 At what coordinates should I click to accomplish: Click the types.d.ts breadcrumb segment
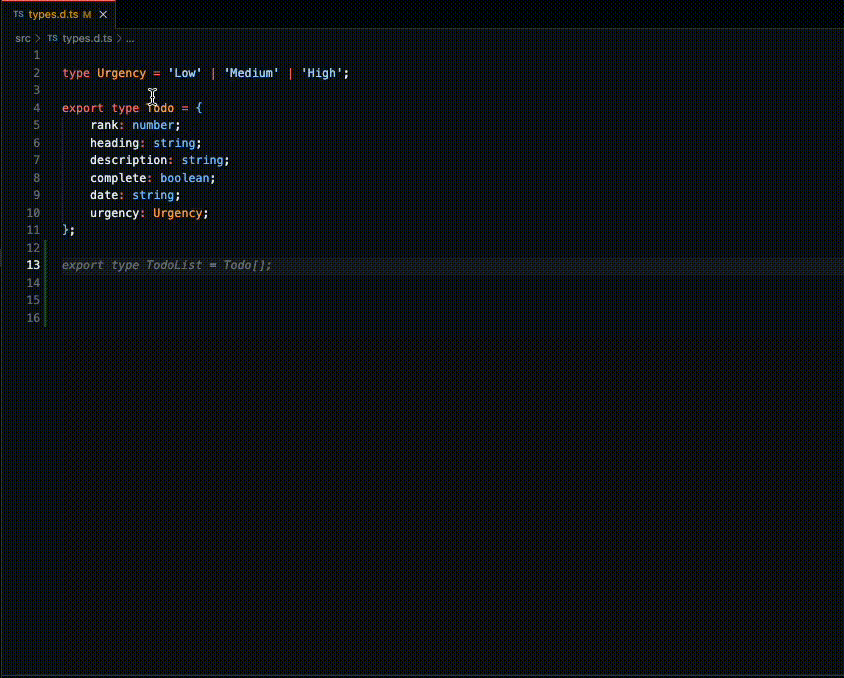pyautogui.click(x=87, y=39)
